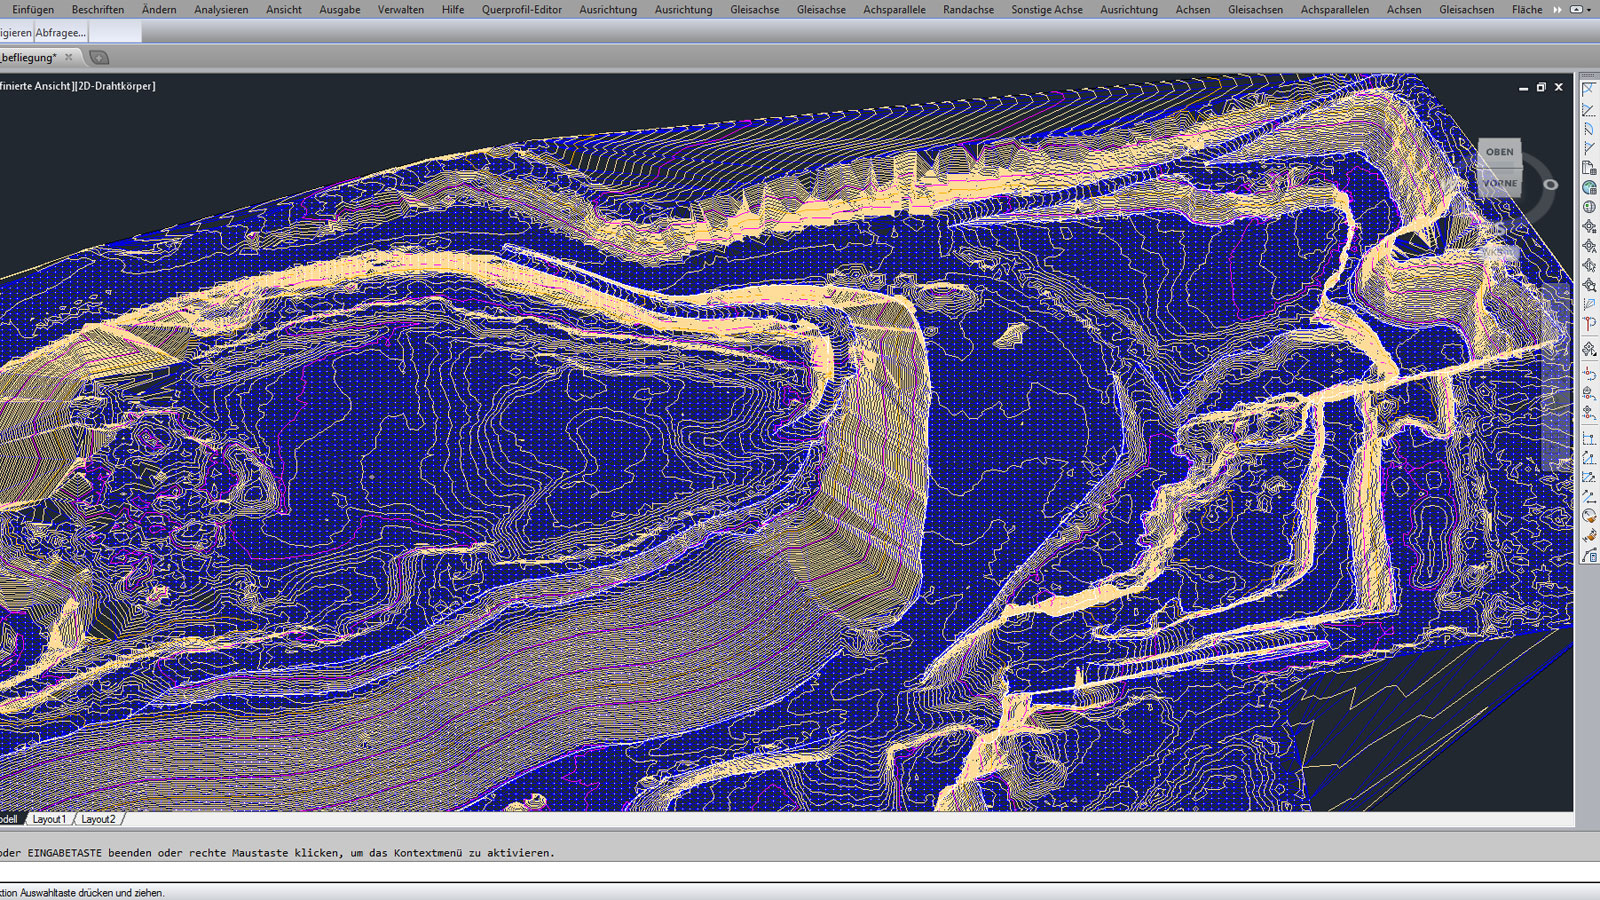Open the Querprofil-Editor ribbon tab
The height and width of the screenshot is (900, 1600).
[x=521, y=10]
